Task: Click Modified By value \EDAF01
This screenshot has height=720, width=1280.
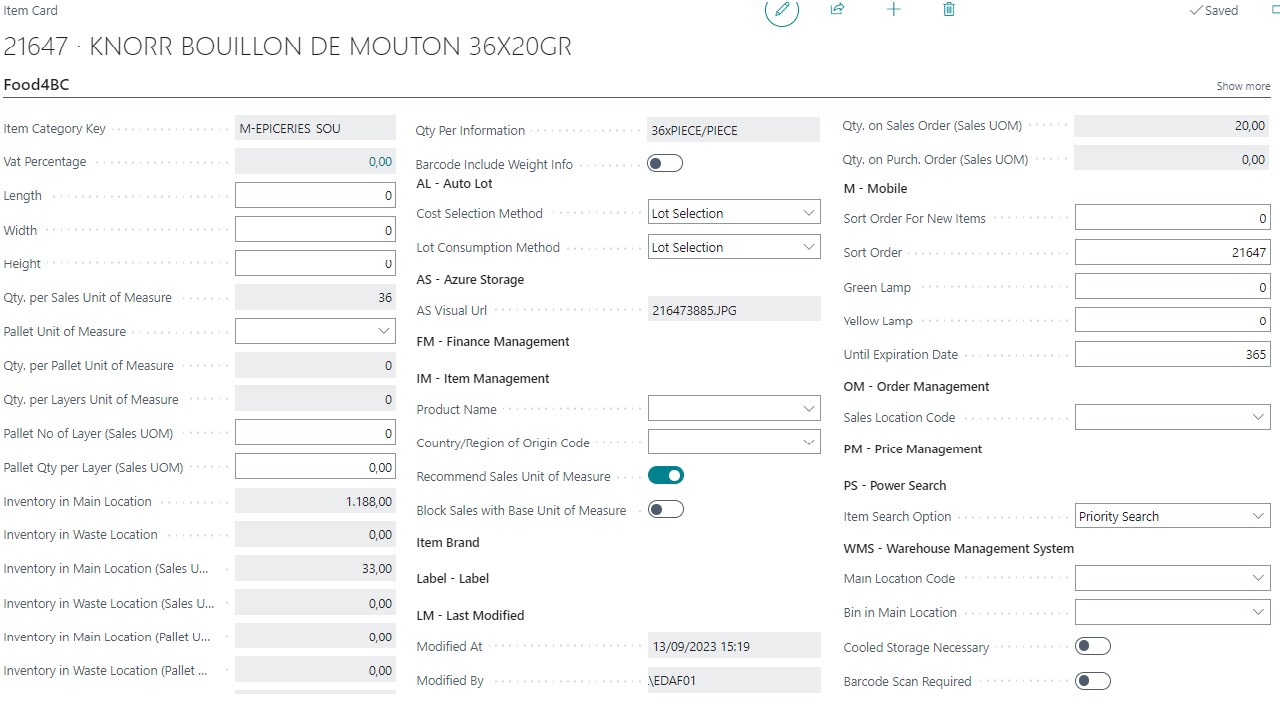Action: tap(734, 680)
